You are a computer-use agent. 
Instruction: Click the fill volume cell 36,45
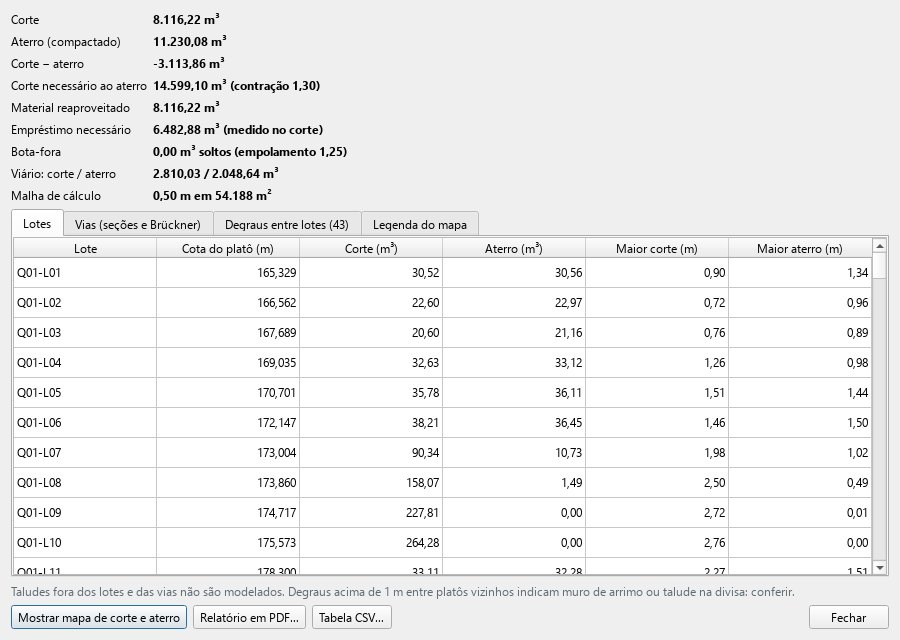coord(514,422)
